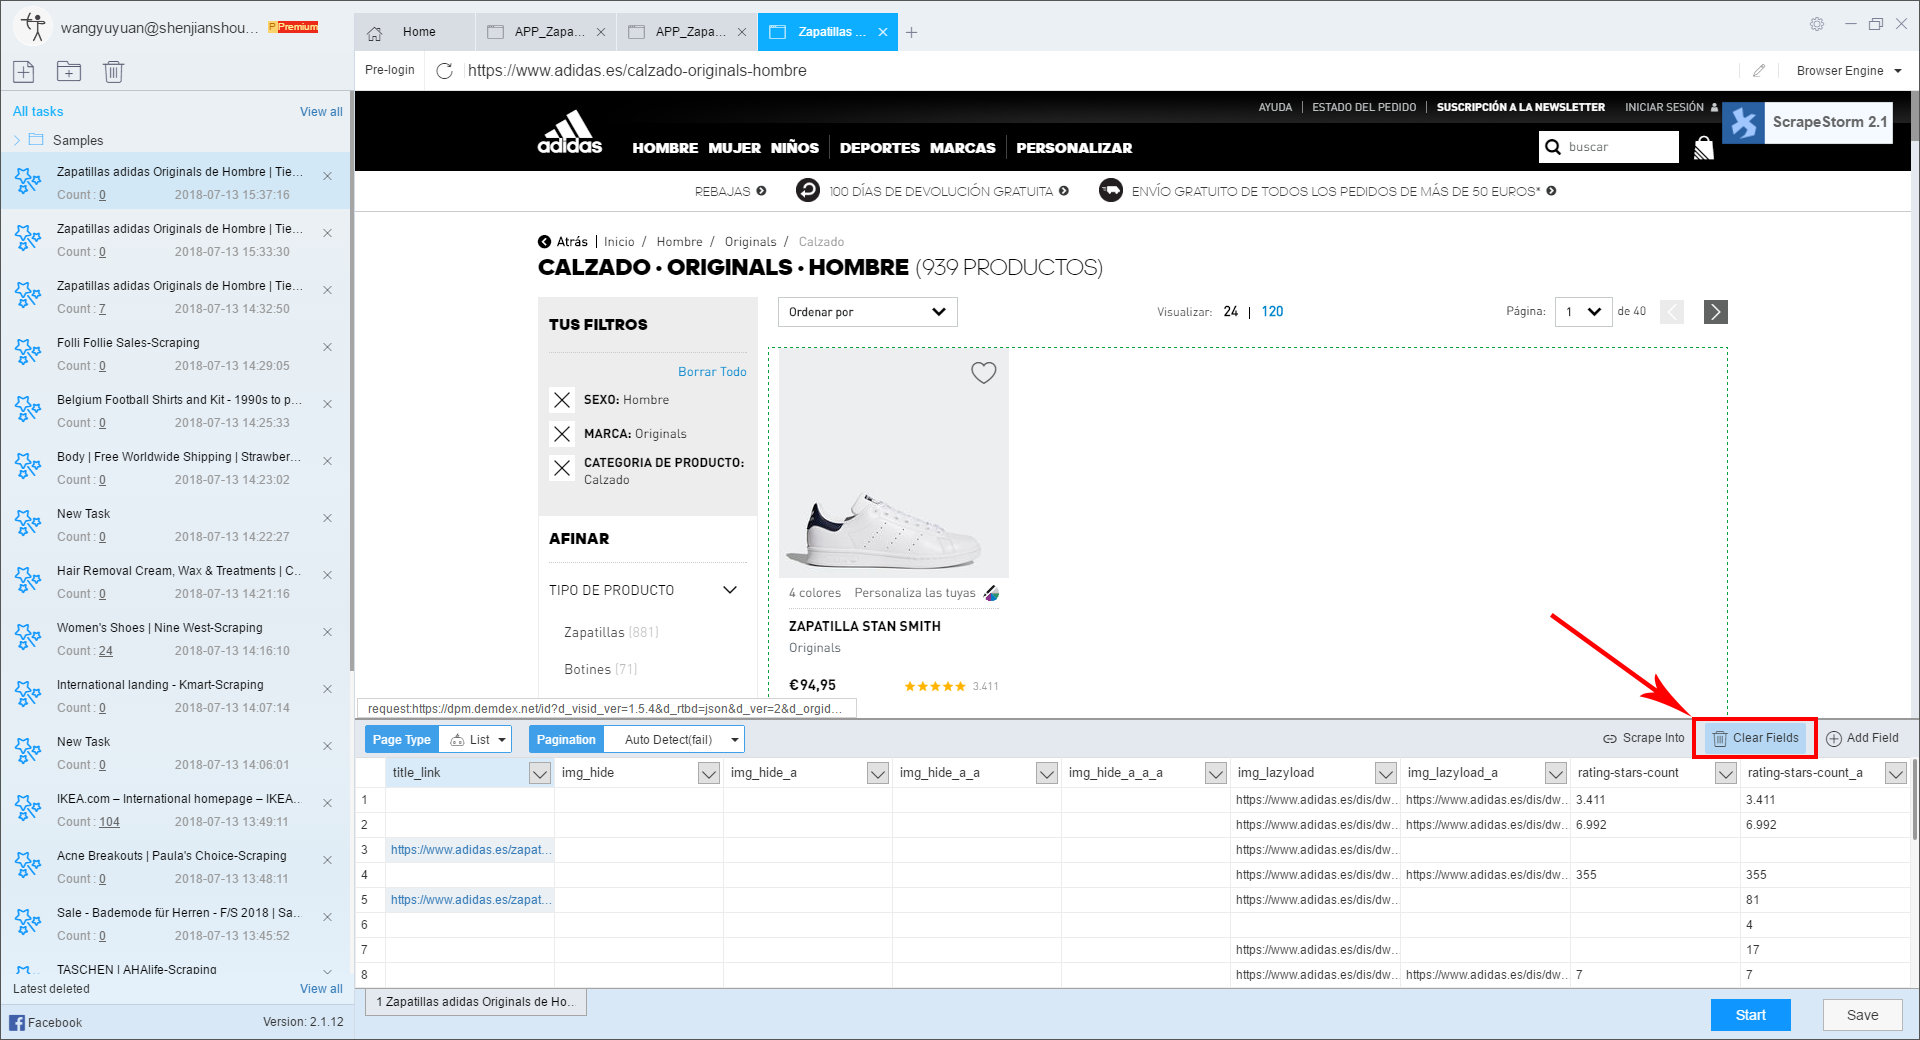Click the new folder icon
Screen dimensions: 1920x1040
[x=69, y=71]
